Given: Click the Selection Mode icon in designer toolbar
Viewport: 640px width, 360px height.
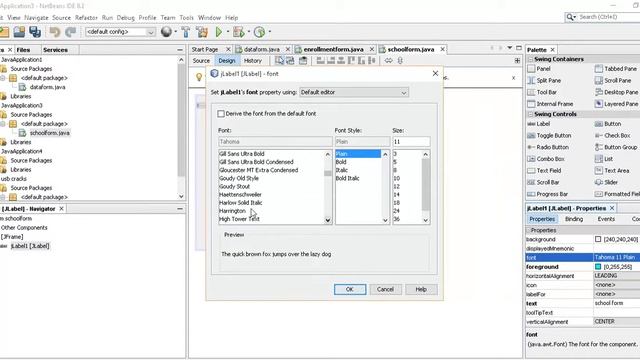Looking at the screenshot, I should (279, 60).
